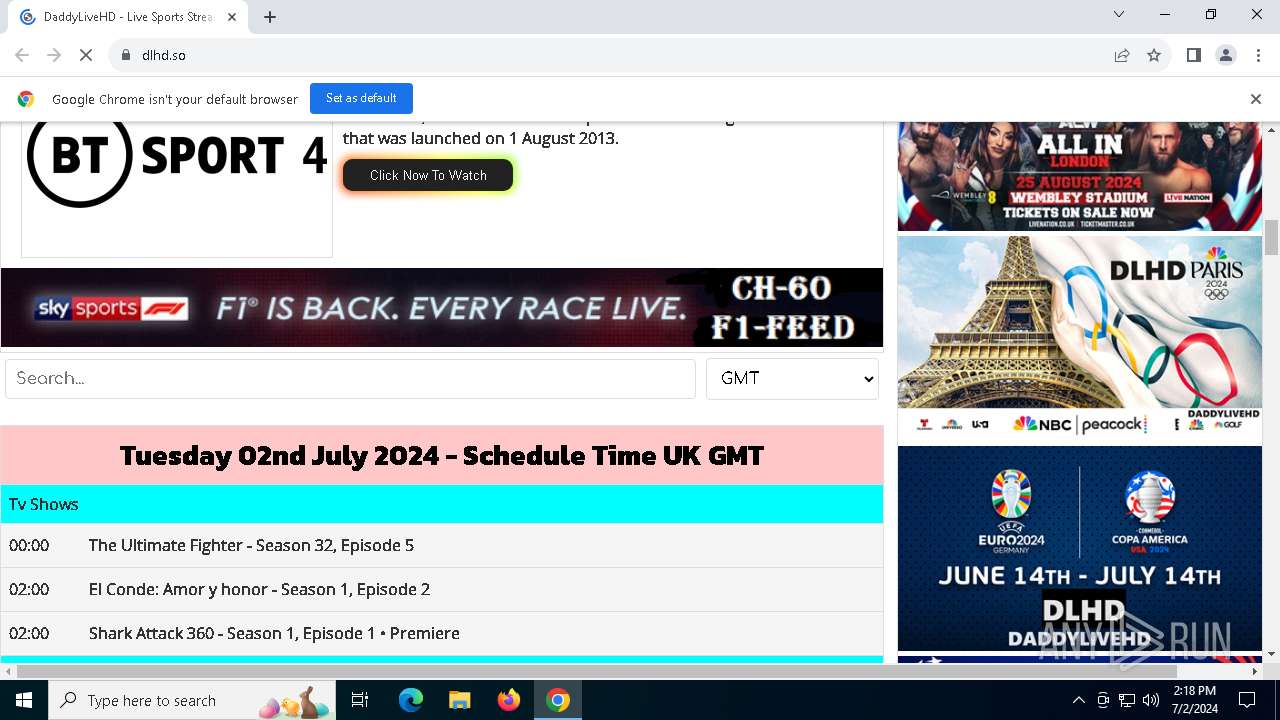Image resolution: width=1280 pixels, height=720 pixels.
Task: Open the GMT timezone dropdown
Action: (x=792, y=379)
